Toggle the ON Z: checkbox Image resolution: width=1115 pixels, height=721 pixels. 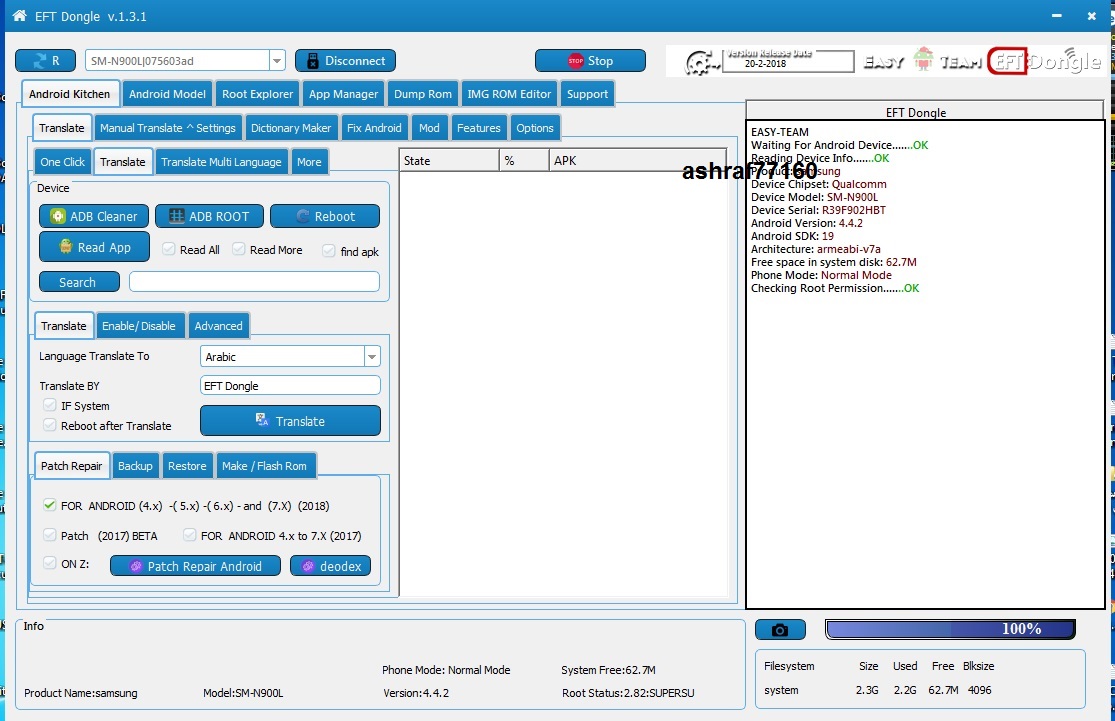click(x=49, y=563)
